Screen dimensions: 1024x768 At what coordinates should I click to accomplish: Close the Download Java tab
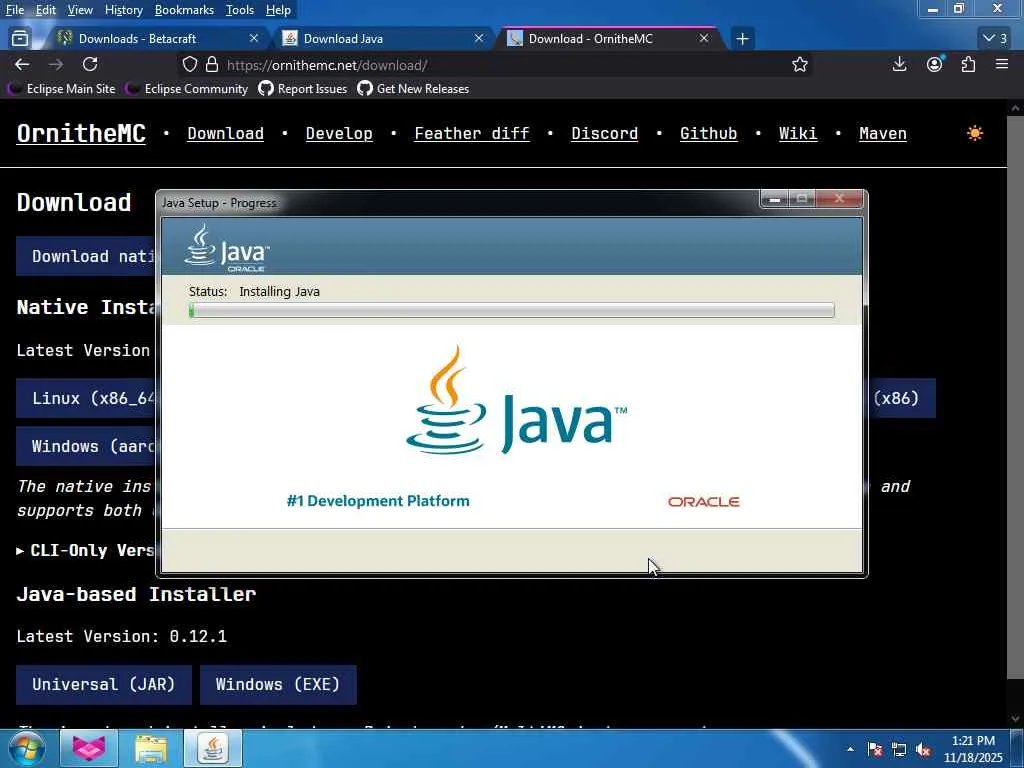click(x=479, y=39)
